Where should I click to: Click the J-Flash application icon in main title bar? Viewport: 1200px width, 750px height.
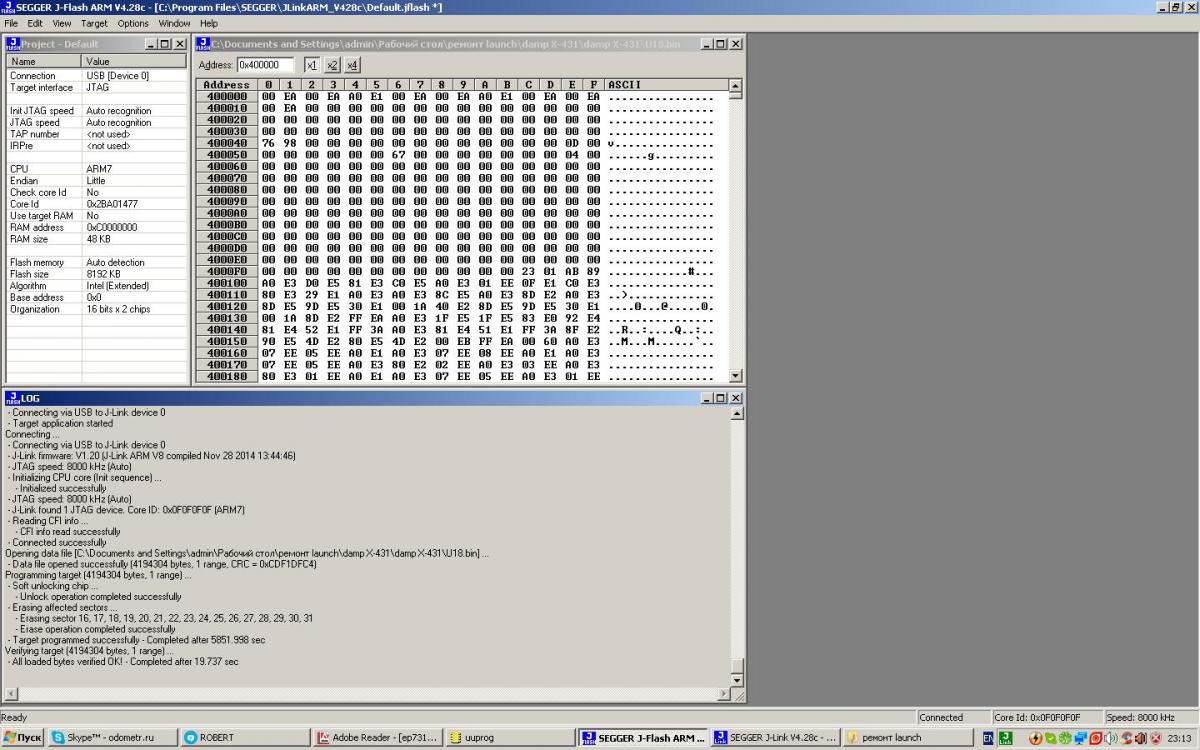tap(8, 7)
